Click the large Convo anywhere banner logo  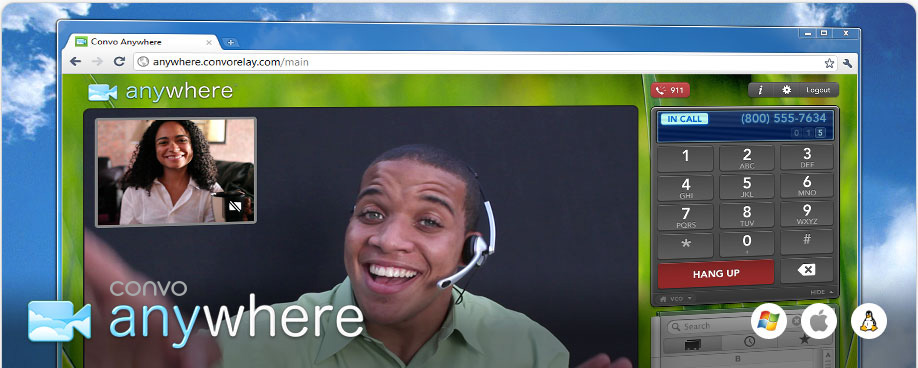[196, 315]
